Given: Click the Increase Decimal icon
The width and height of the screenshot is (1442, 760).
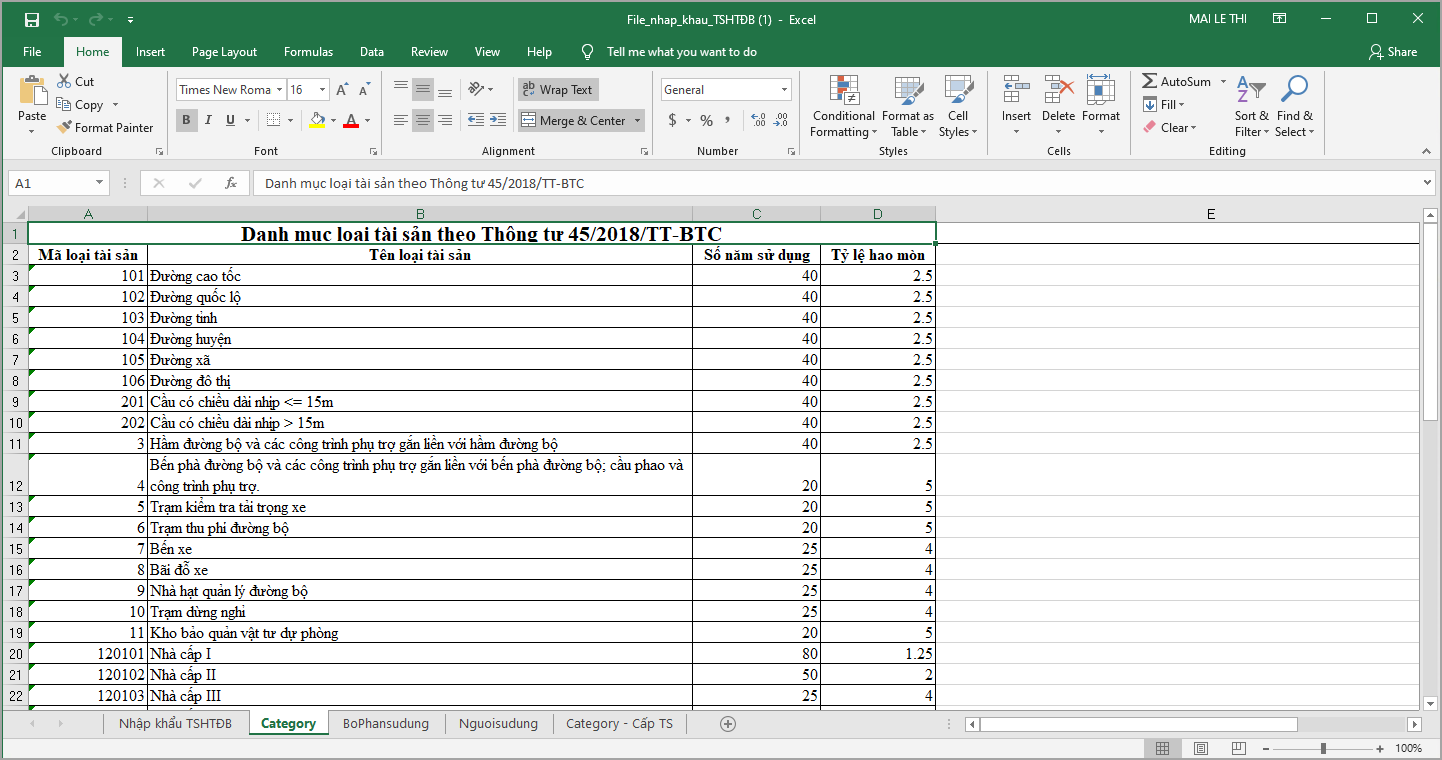Looking at the screenshot, I should tap(757, 120).
